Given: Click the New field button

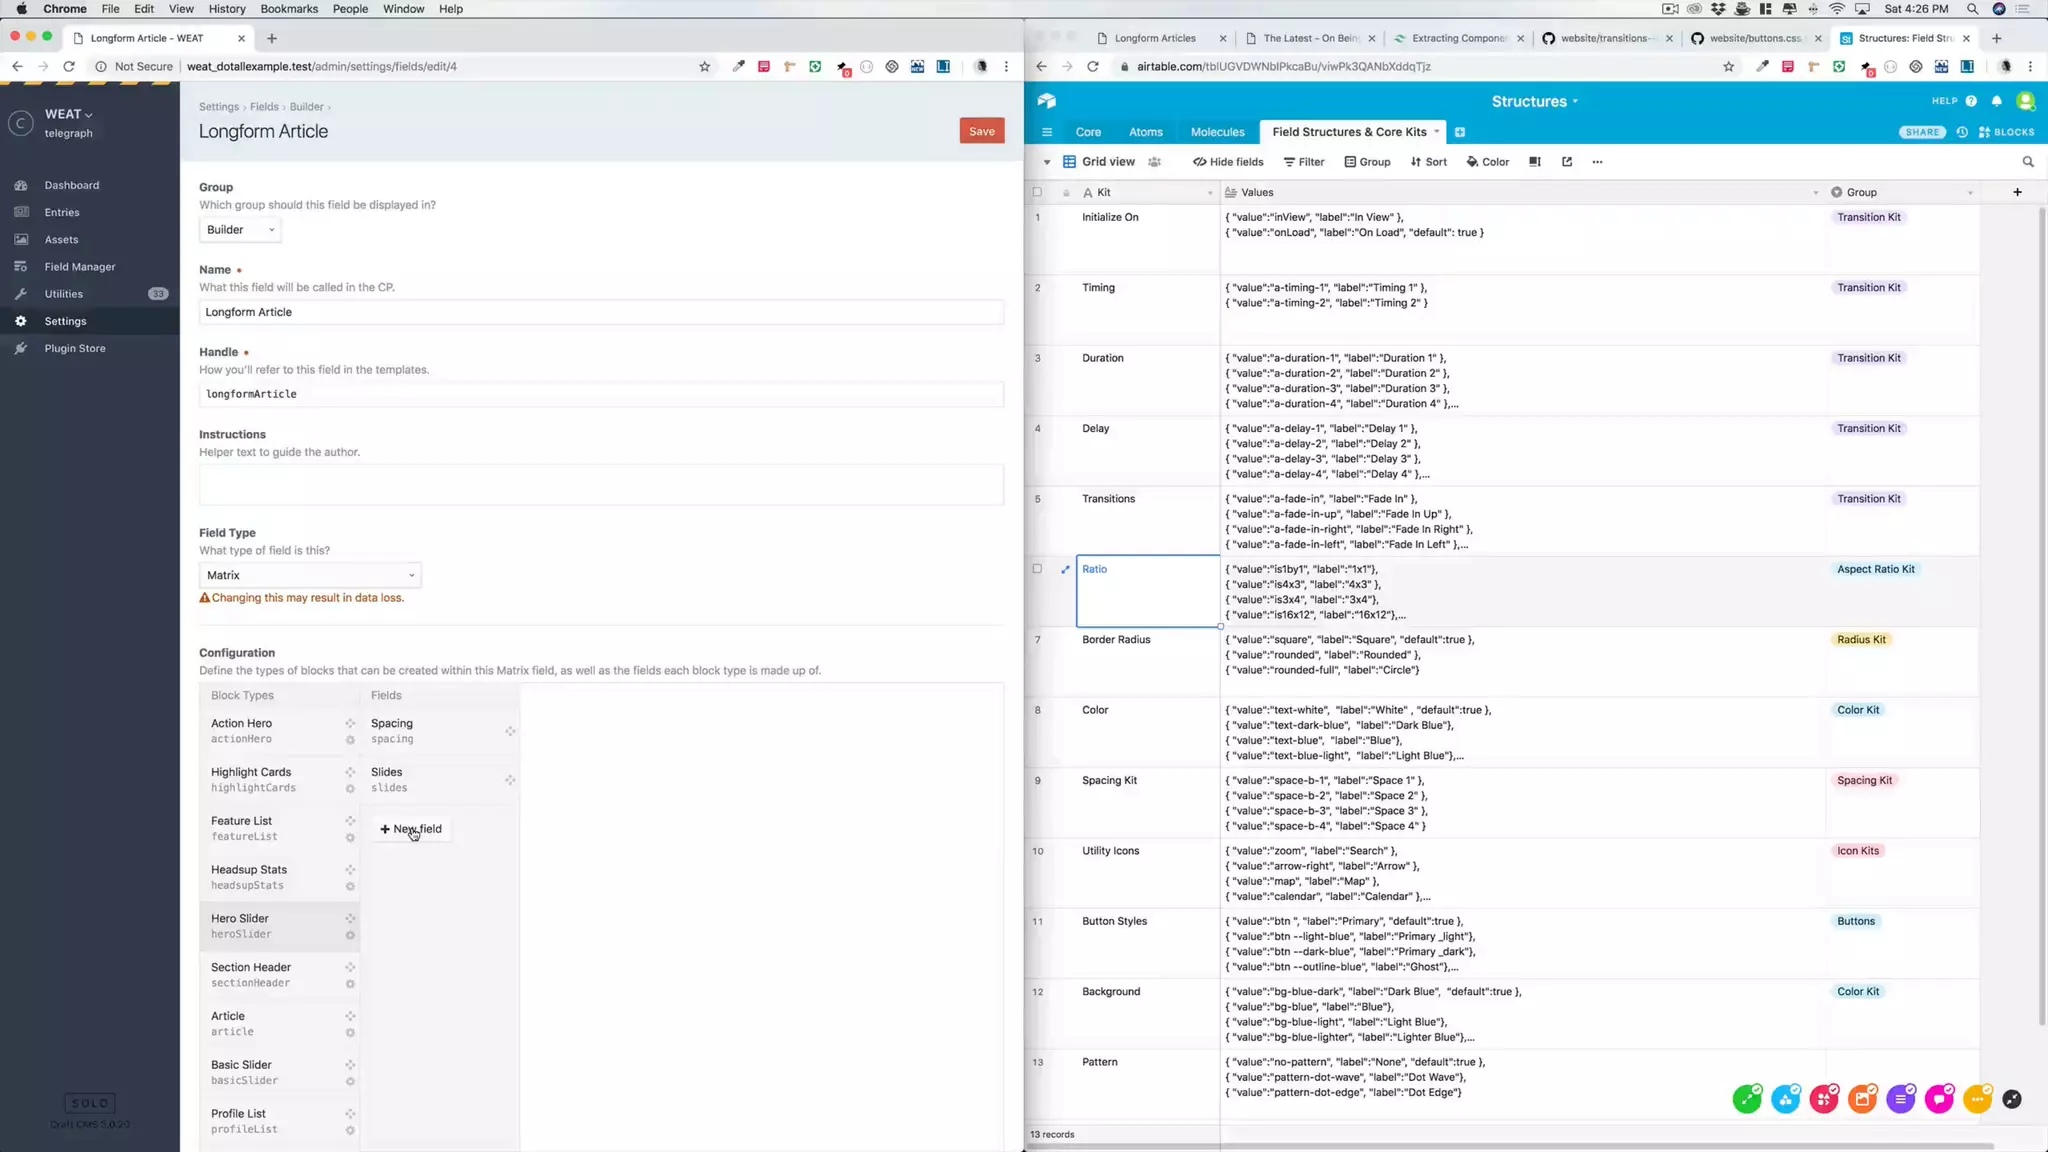Looking at the screenshot, I should pos(411,829).
